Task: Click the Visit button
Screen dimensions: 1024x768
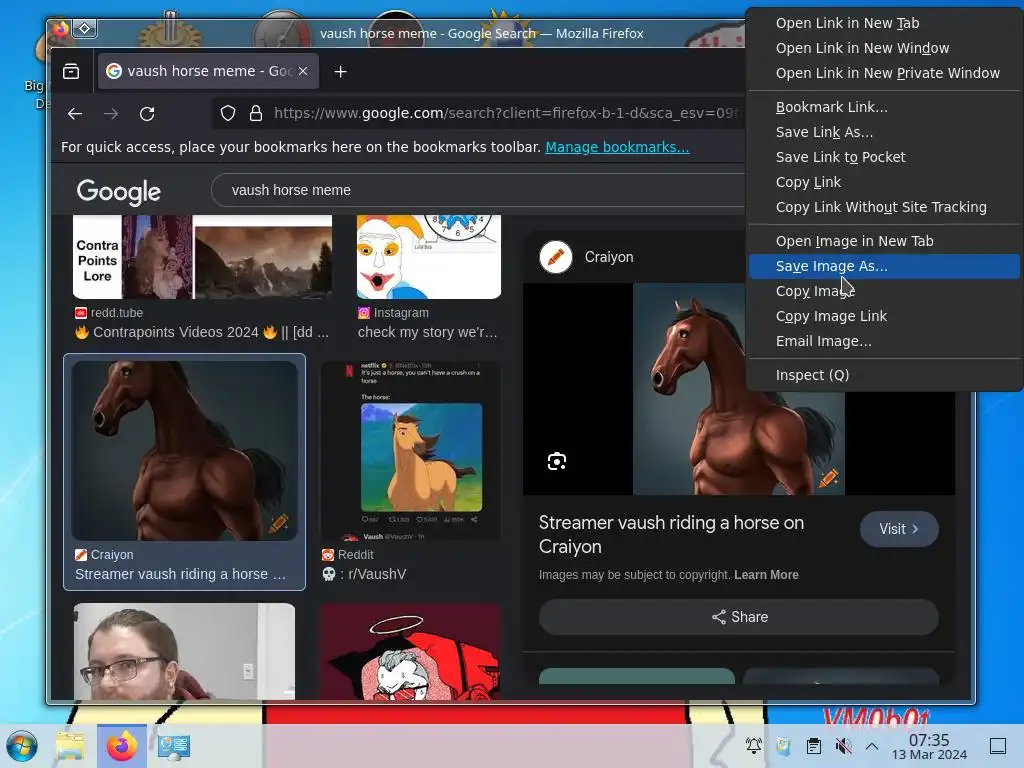Action: point(899,529)
